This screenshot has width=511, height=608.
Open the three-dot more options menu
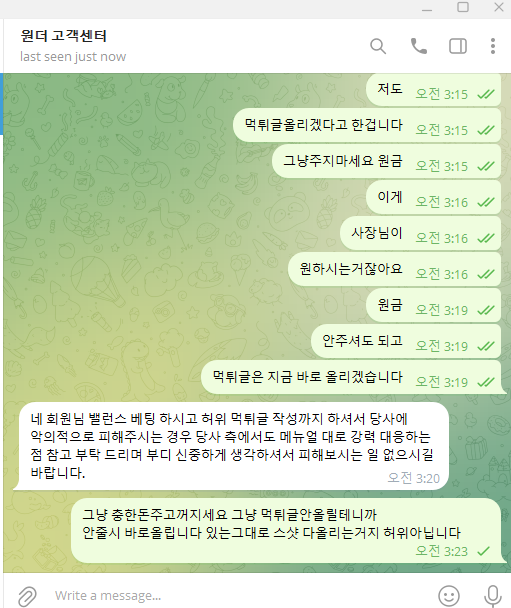click(492, 46)
